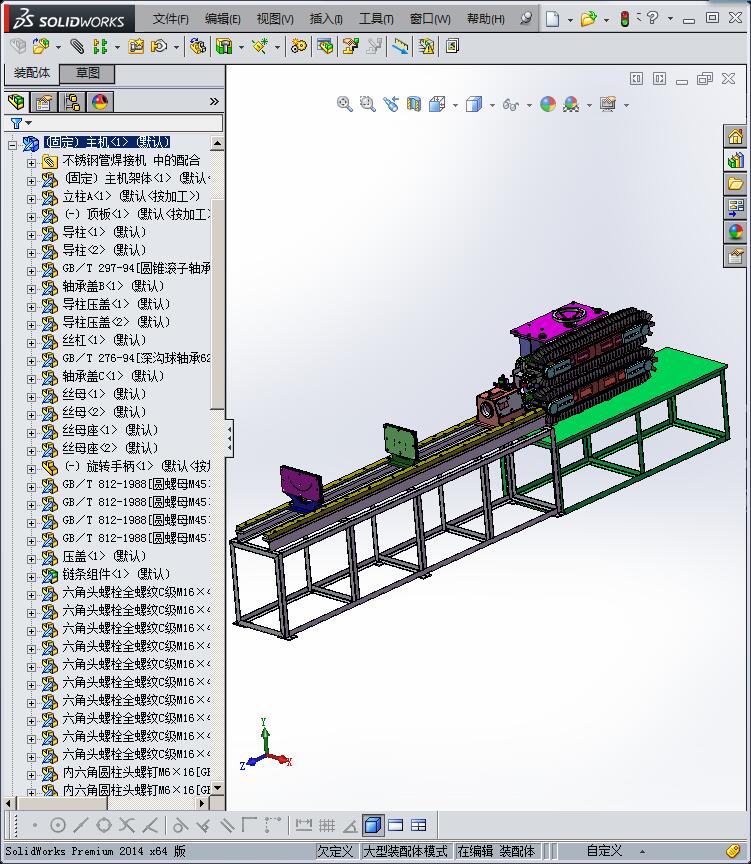
Task: Select 旋转手柄<1> component in tree
Action: [137, 466]
